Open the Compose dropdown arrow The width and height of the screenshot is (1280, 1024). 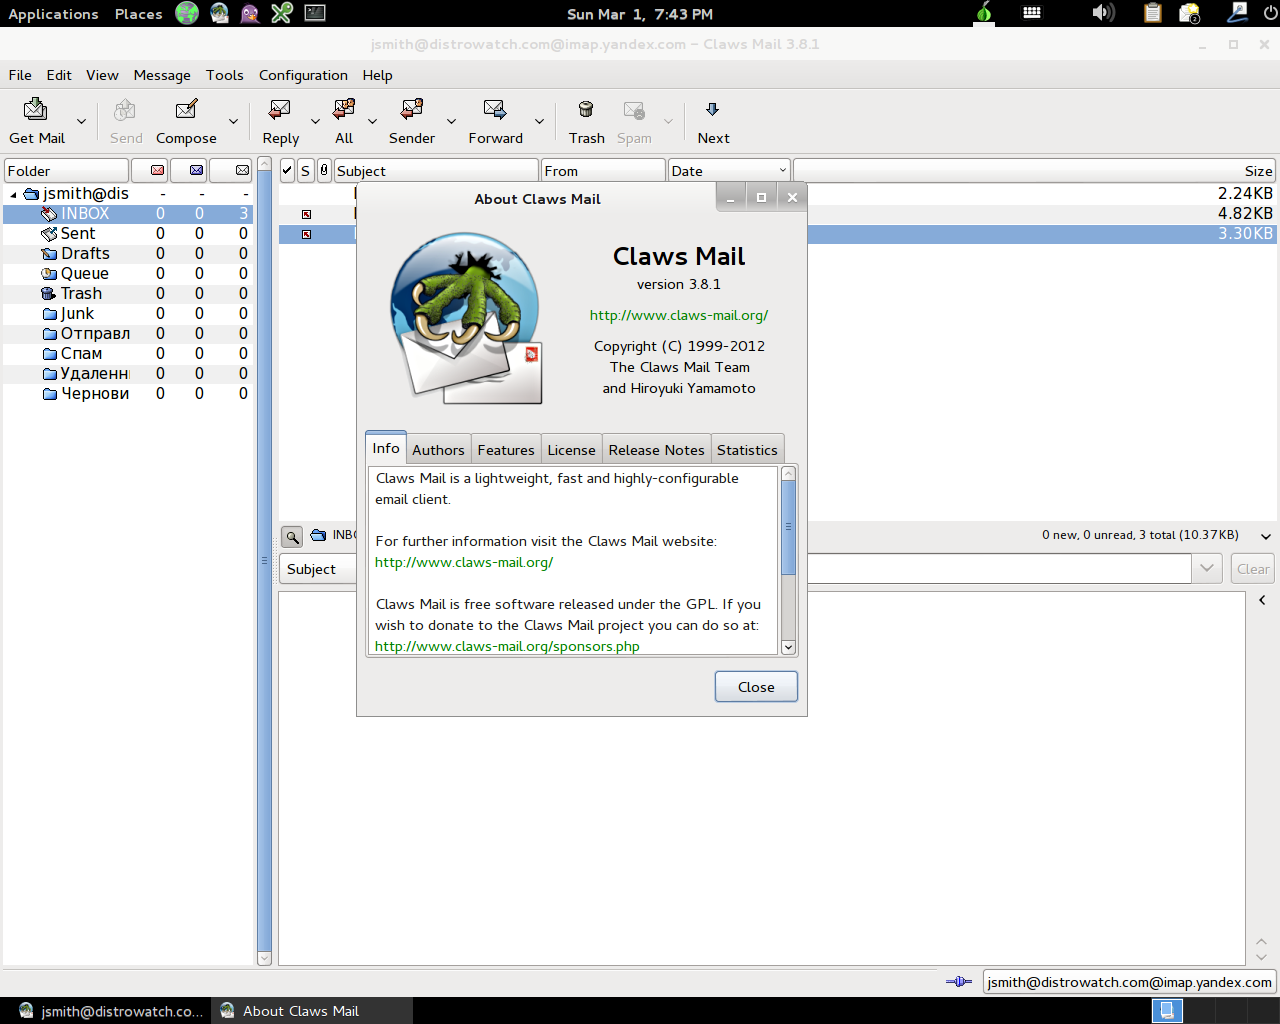[233, 121]
